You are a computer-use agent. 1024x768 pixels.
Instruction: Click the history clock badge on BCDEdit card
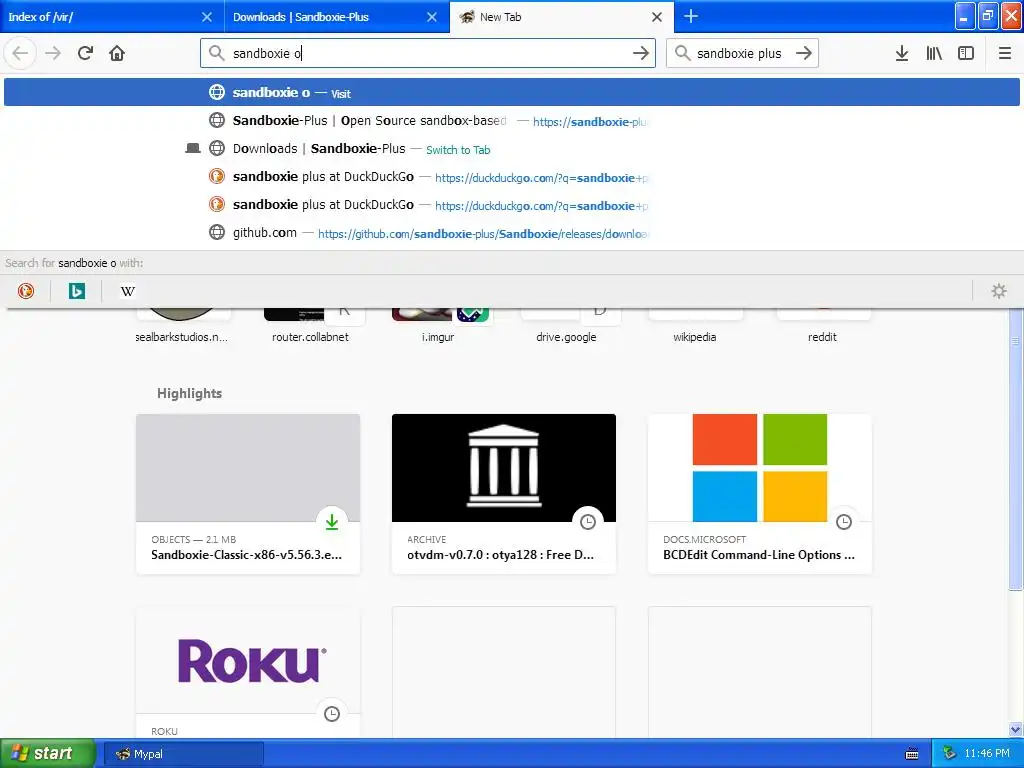(x=844, y=522)
